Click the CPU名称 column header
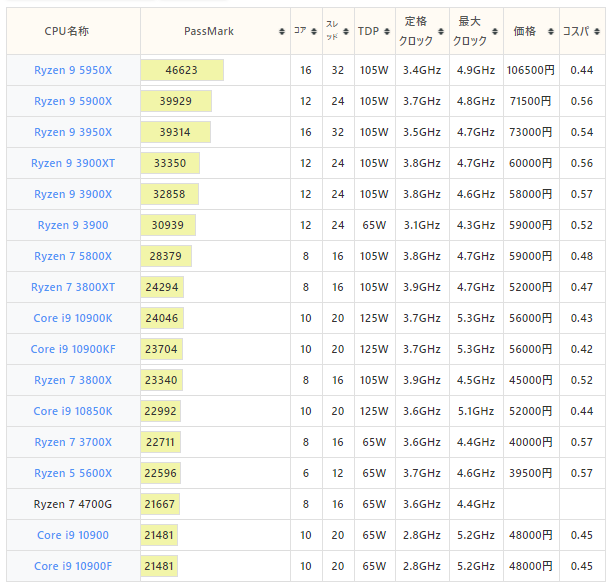The height and width of the screenshot is (582, 615). click(73, 31)
